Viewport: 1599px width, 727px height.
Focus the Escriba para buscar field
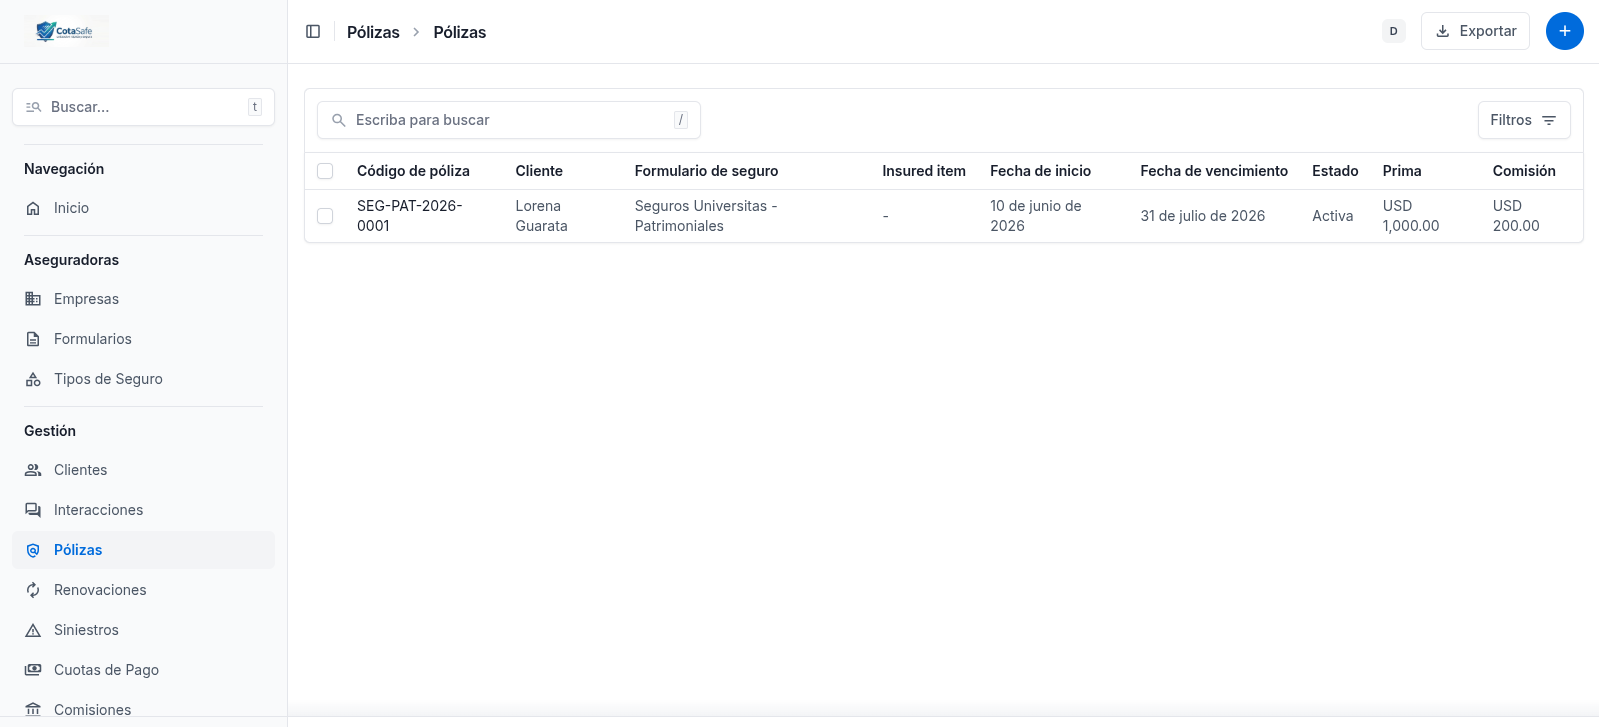tap(508, 120)
